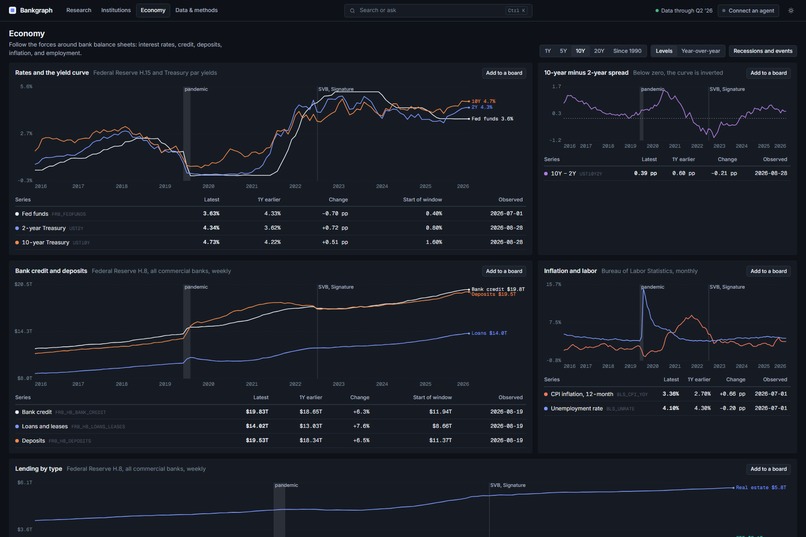
Task: Click the Fed funds white series dot
Action: 17,214
